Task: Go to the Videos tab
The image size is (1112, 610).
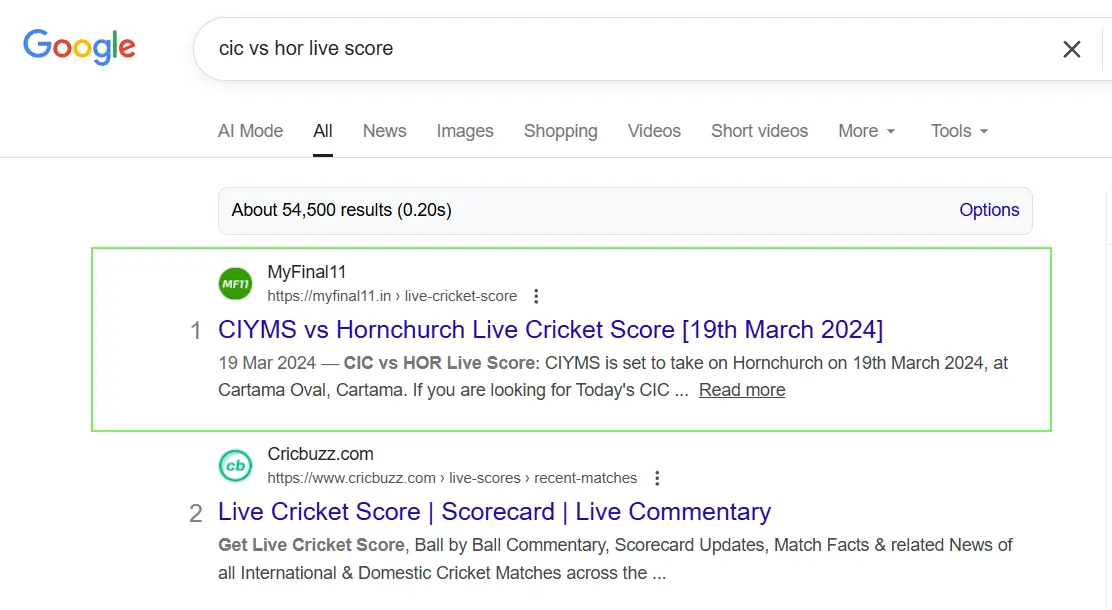Action: (654, 131)
